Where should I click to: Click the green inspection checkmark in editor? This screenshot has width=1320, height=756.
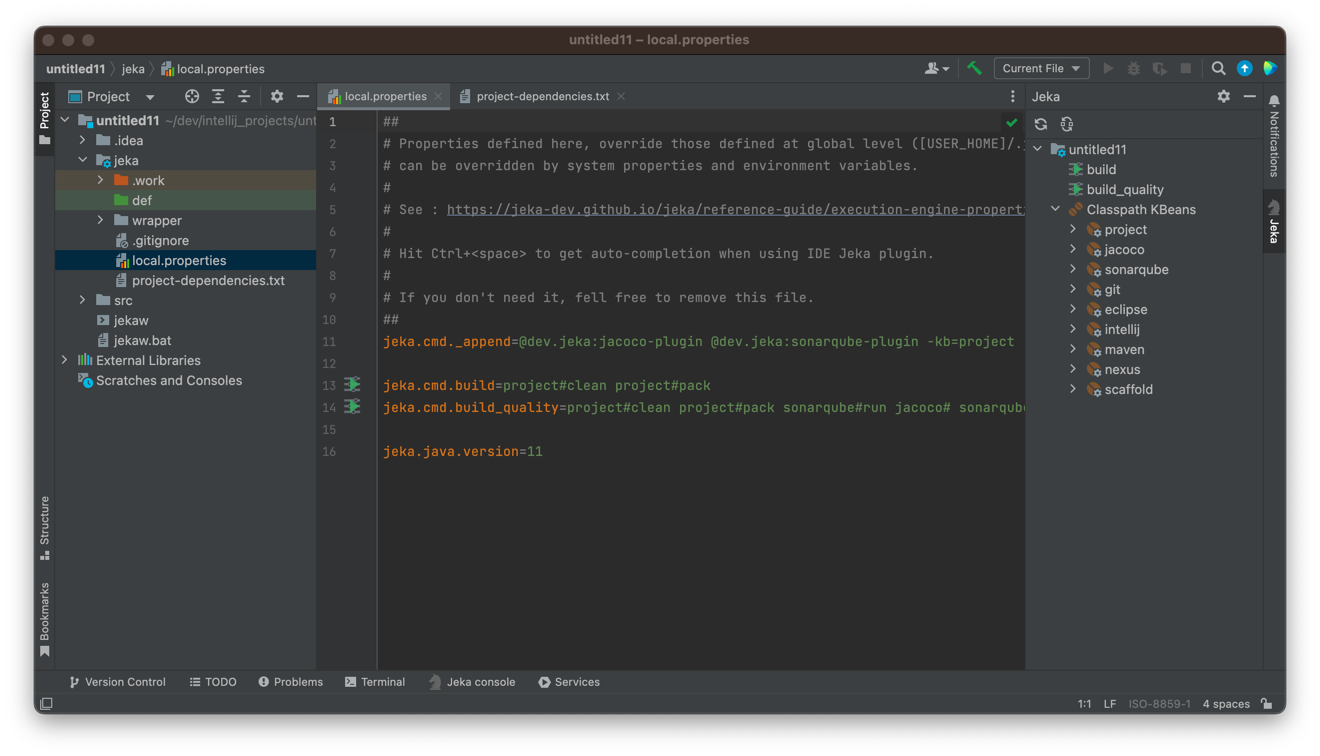click(x=1012, y=123)
